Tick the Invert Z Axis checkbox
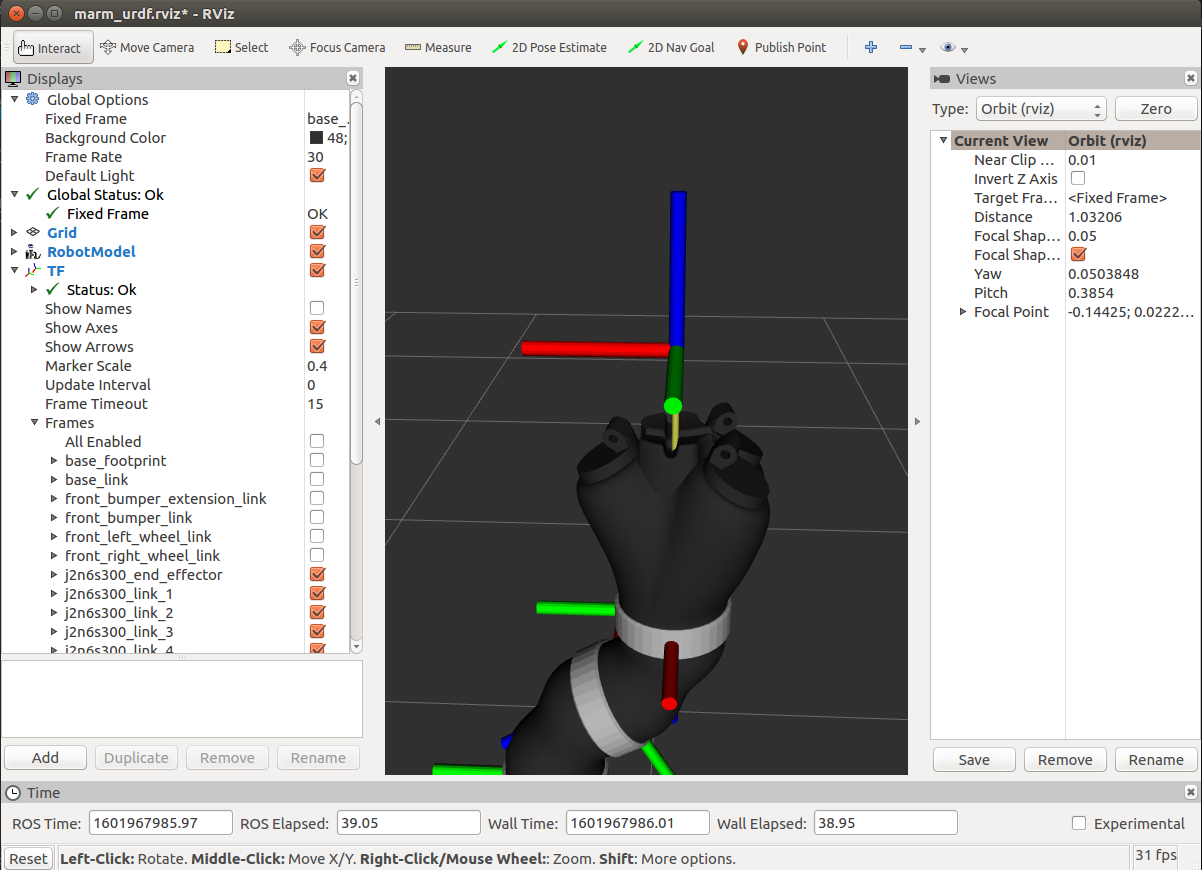 pyautogui.click(x=1078, y=178)
